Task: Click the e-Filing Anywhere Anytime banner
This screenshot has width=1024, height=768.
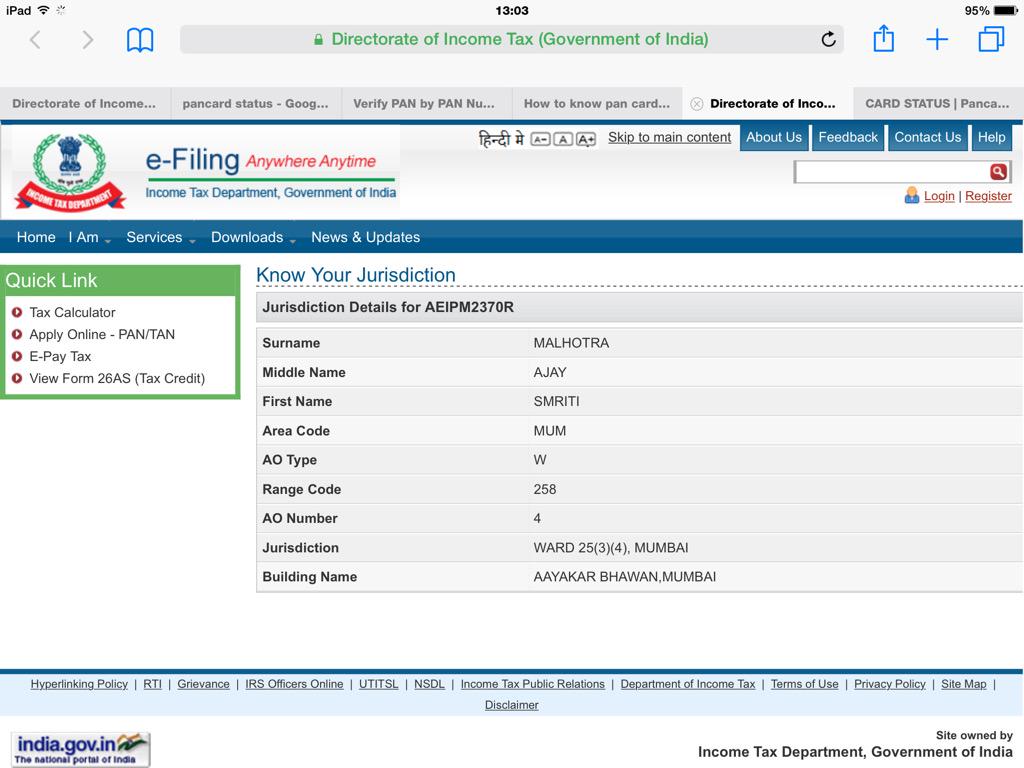Action: [x=270, y=173]
